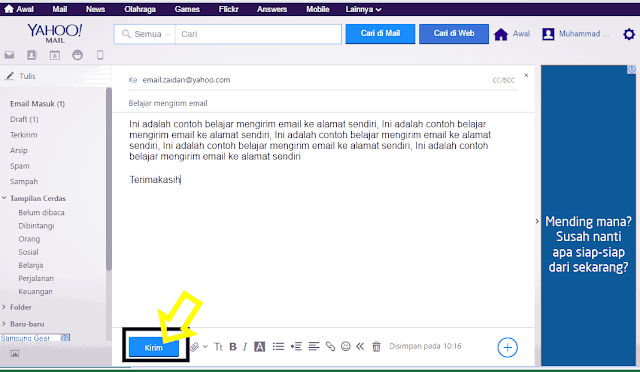
Task: Click the Cari di Web button
Action: point(453,33)
